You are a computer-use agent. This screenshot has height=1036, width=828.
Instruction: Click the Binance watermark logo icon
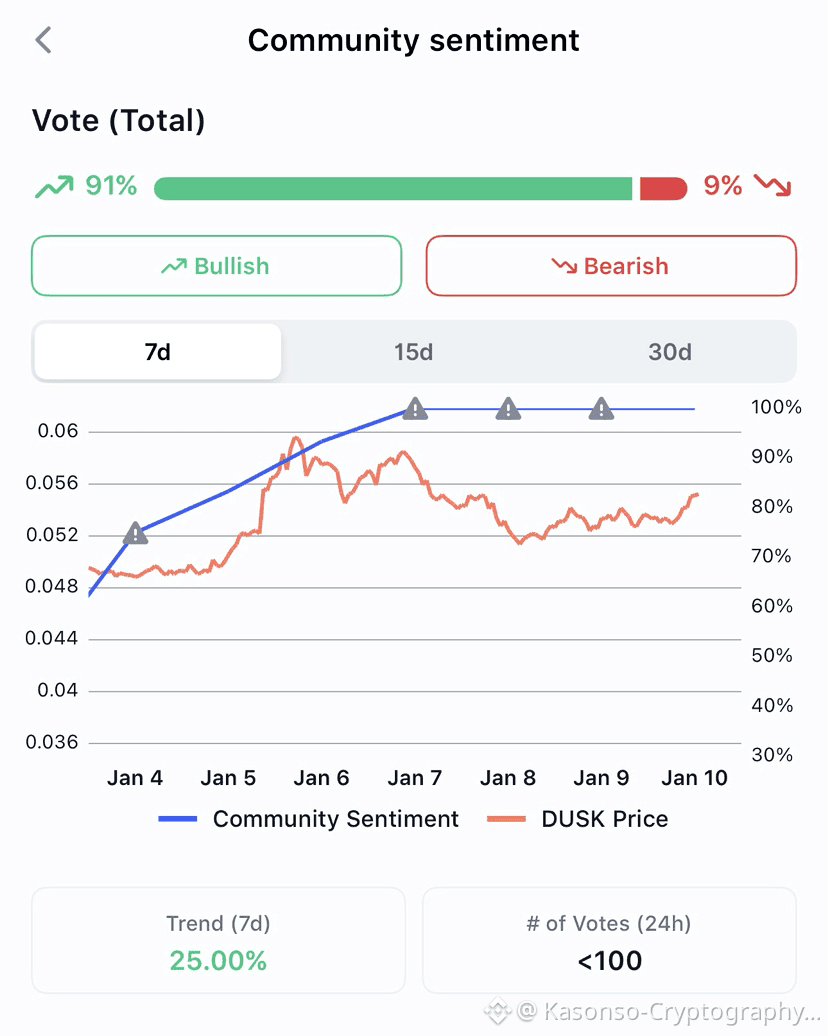[497, 1012]
